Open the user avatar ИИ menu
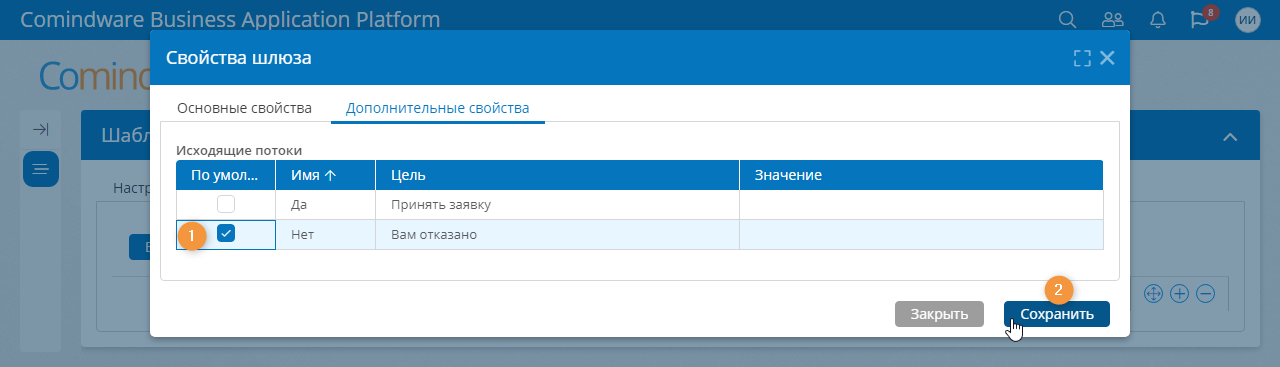The image size is (1280, 367). 1248,20
